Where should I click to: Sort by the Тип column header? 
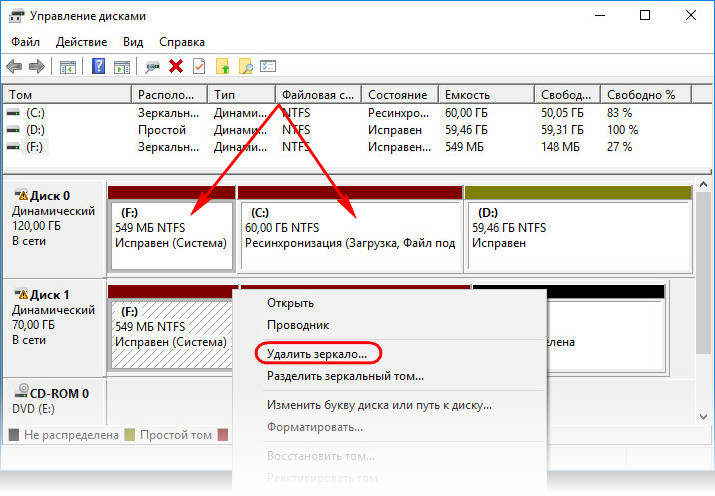(x=241, y=95)
